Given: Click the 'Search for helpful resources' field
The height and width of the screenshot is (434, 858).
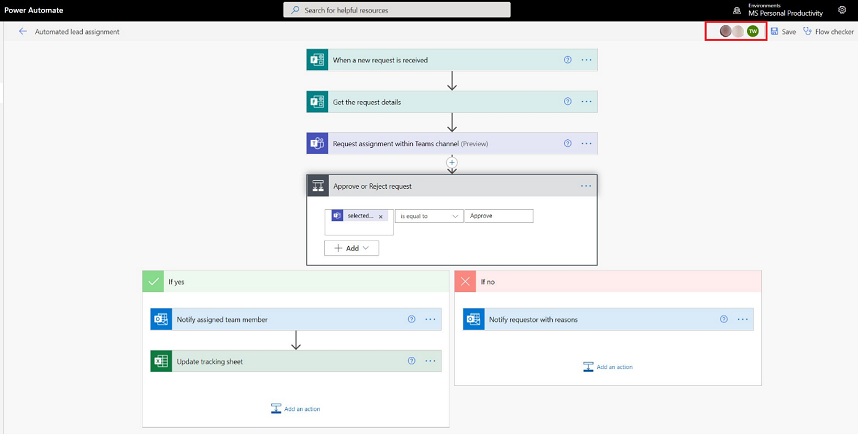Looking at the screenshot, I should 397,10.
